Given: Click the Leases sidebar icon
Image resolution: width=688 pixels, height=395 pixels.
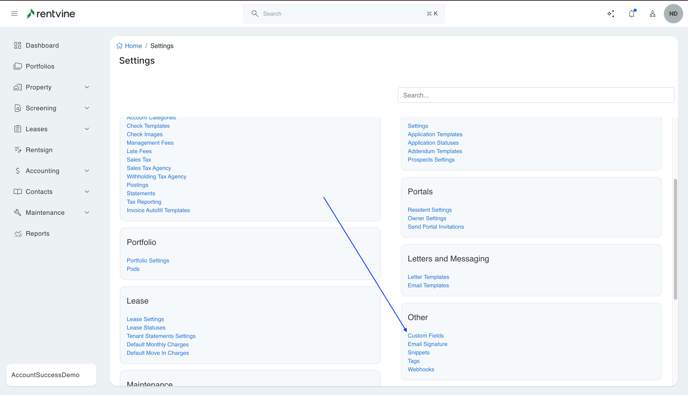Looking at the screenshot, I should [18, 129].
